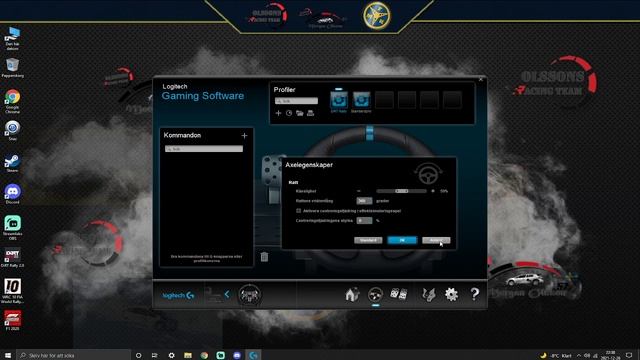The image size is (640, 360).
Task: Select the second (Standard) profile thumbnail
Action: 361,100
